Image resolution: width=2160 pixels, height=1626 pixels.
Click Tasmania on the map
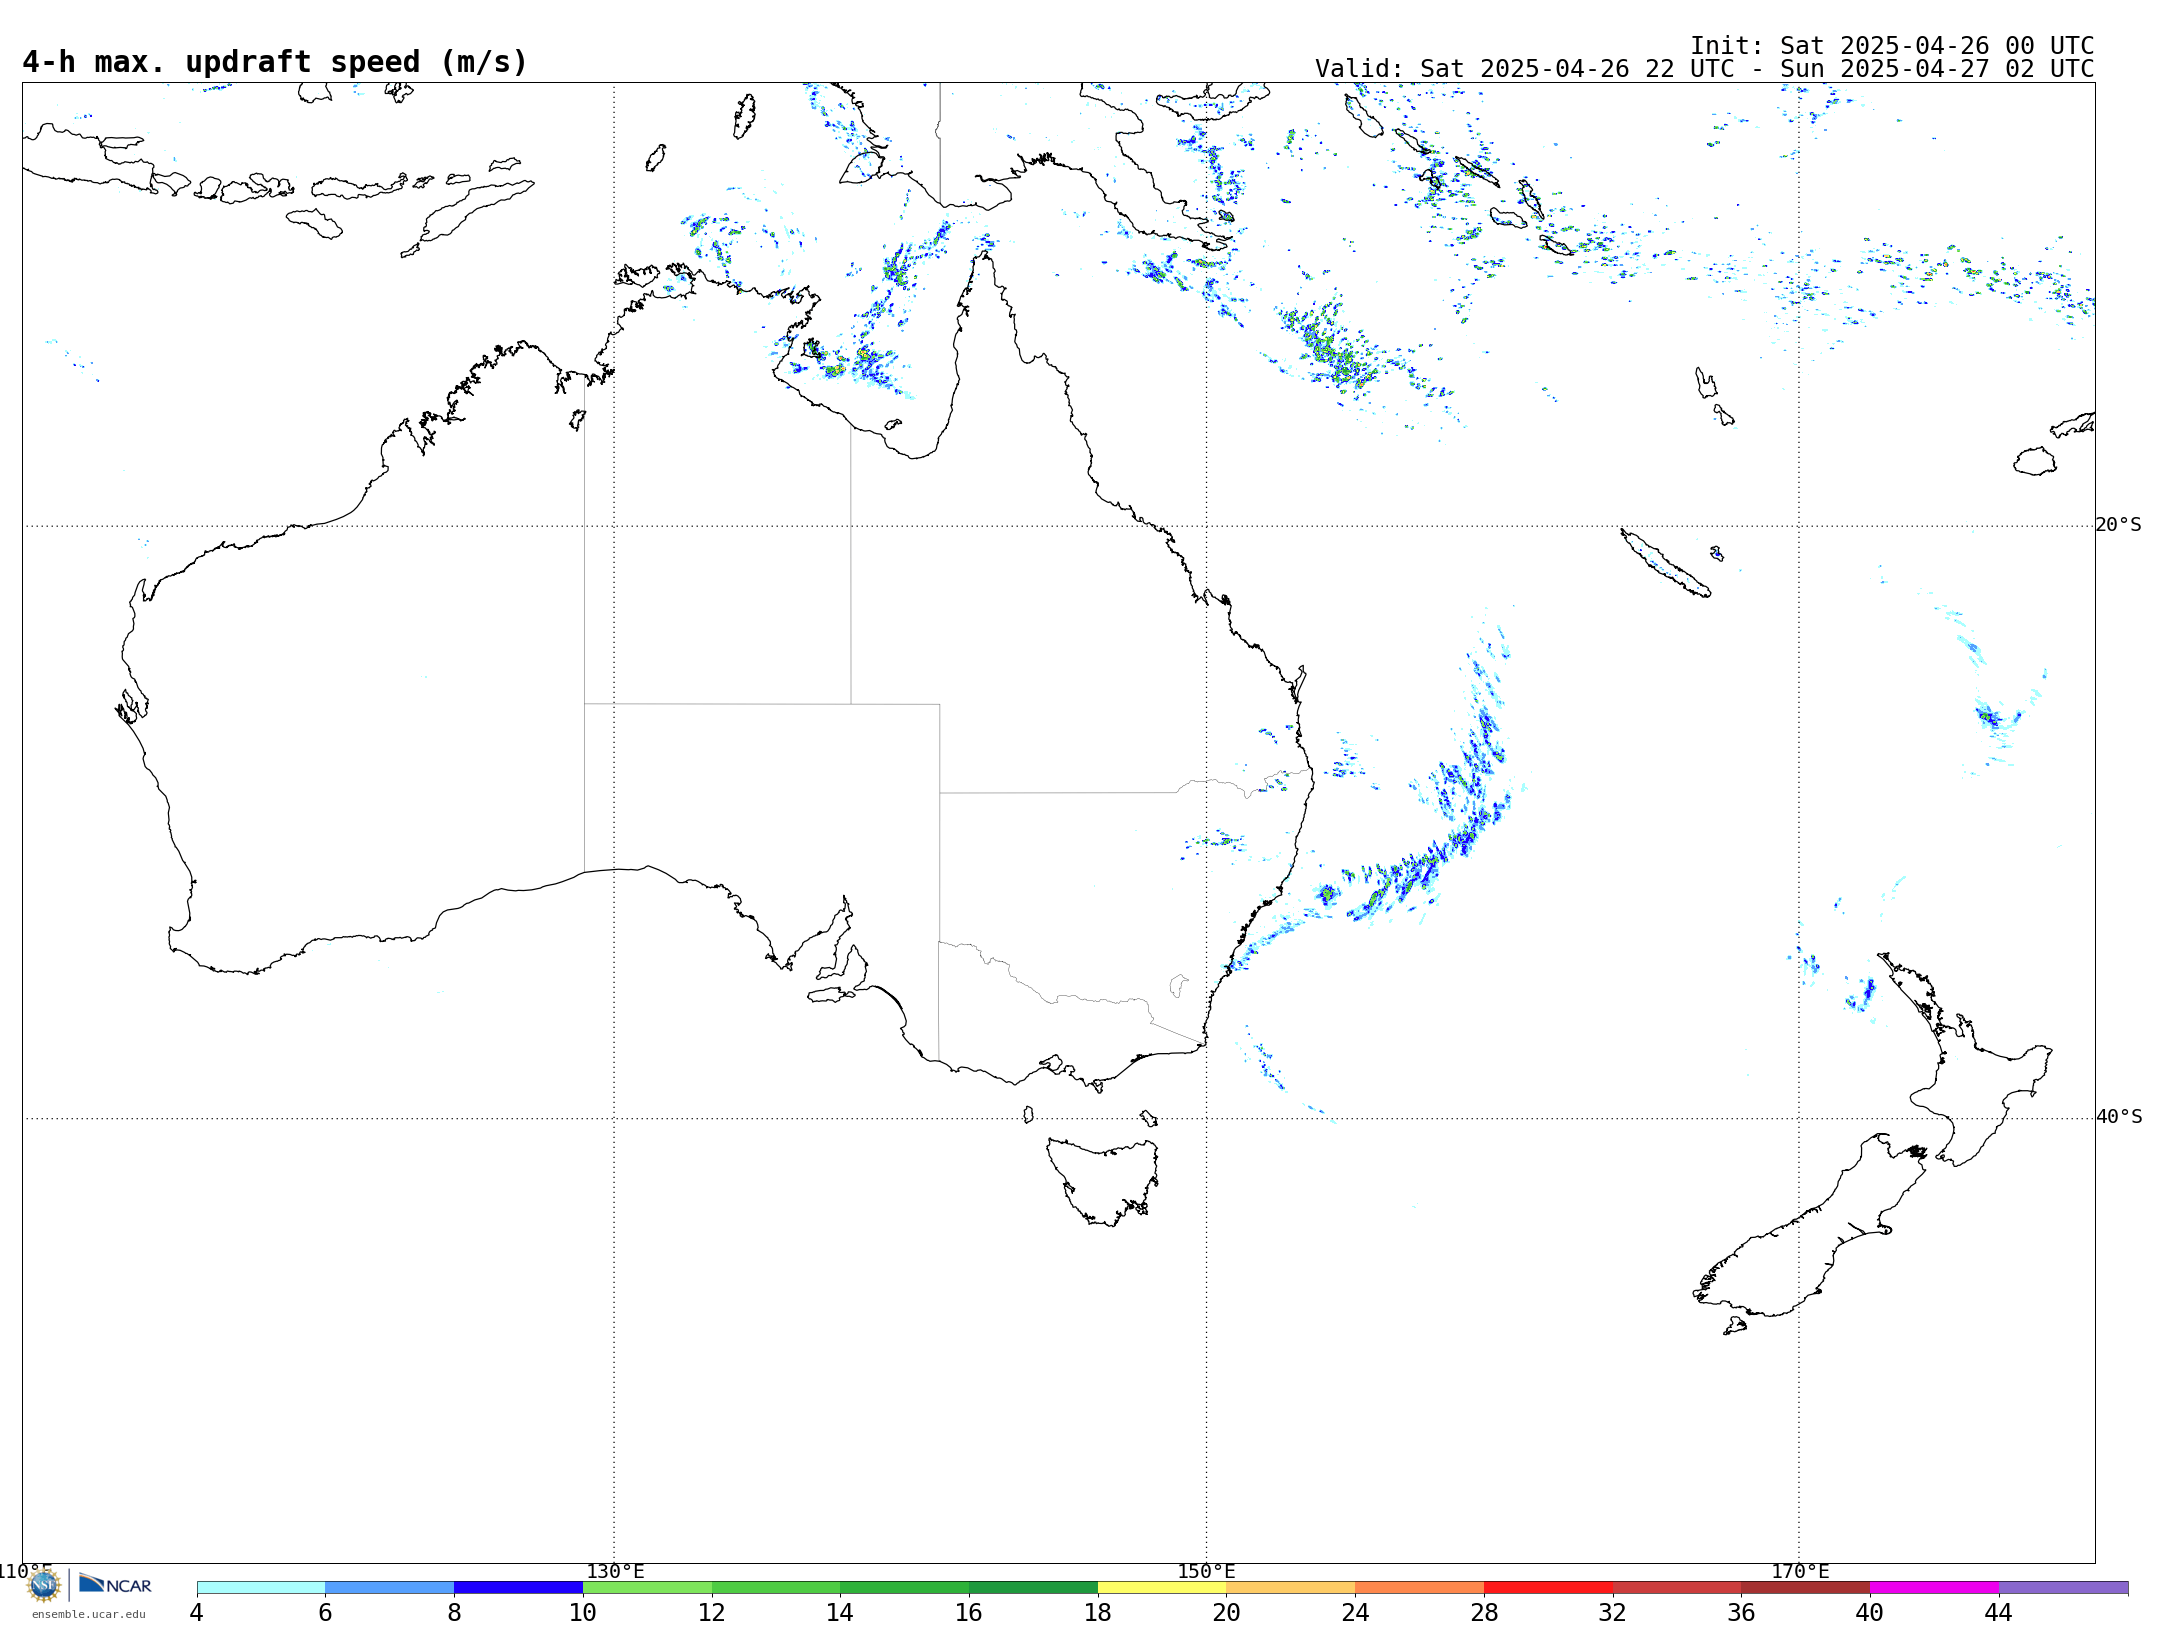click(x=1103, y=1180)
